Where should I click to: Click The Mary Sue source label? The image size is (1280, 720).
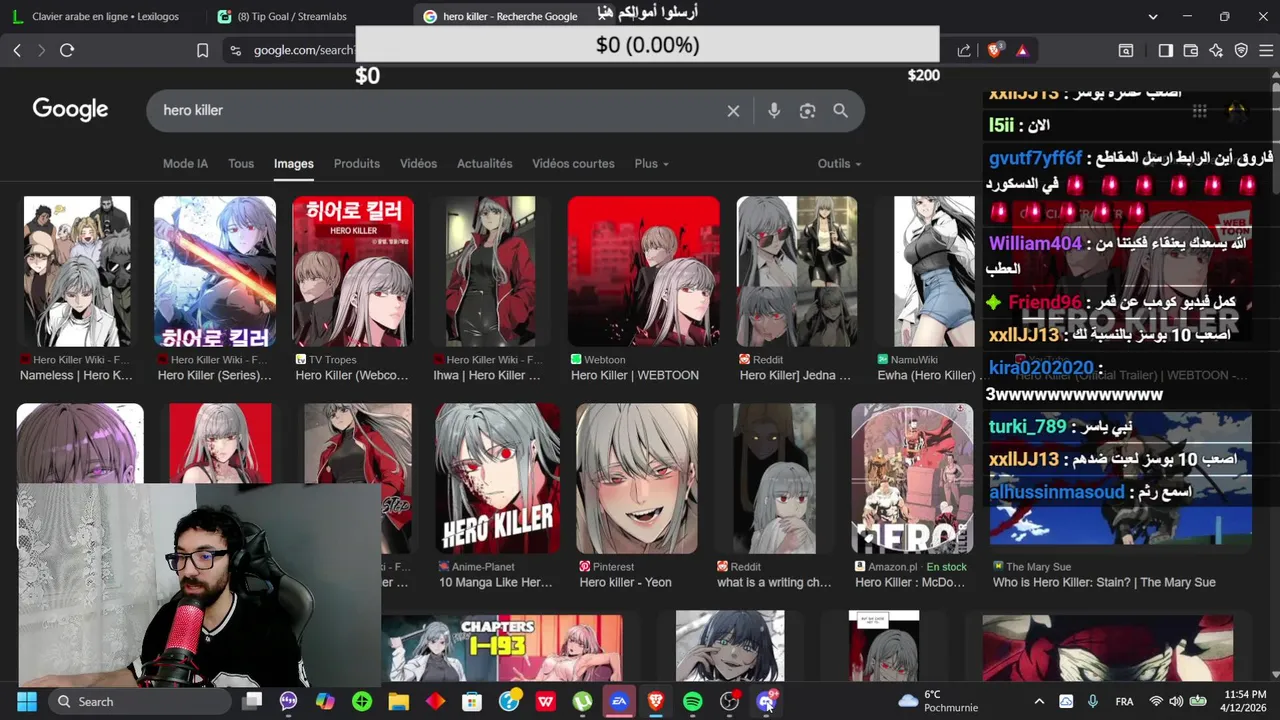1038,566
